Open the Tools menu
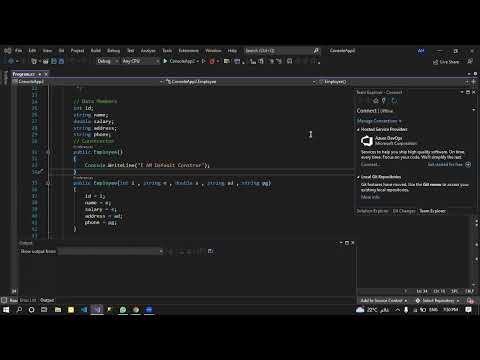 (x=167, y=51)
